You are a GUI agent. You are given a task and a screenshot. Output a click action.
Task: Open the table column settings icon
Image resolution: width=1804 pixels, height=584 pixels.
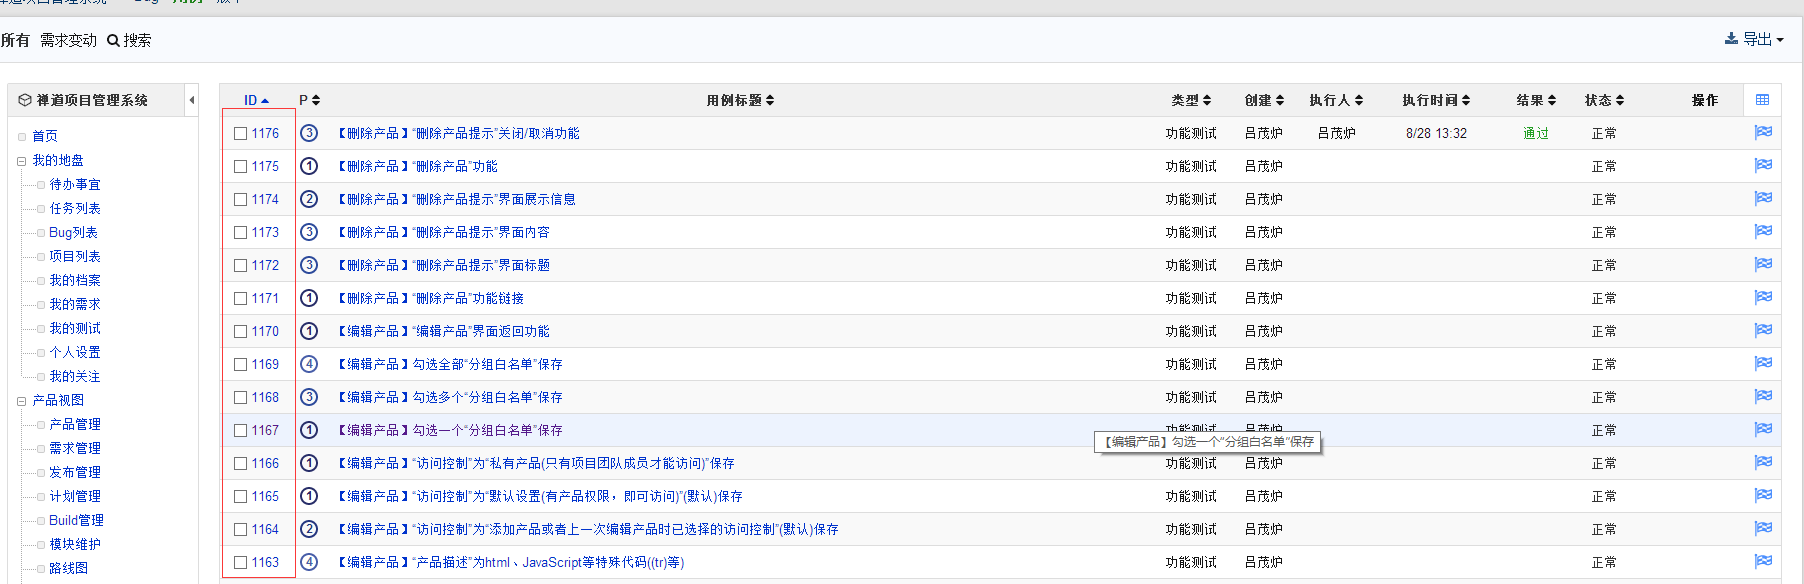click(x=1762, y=100)
